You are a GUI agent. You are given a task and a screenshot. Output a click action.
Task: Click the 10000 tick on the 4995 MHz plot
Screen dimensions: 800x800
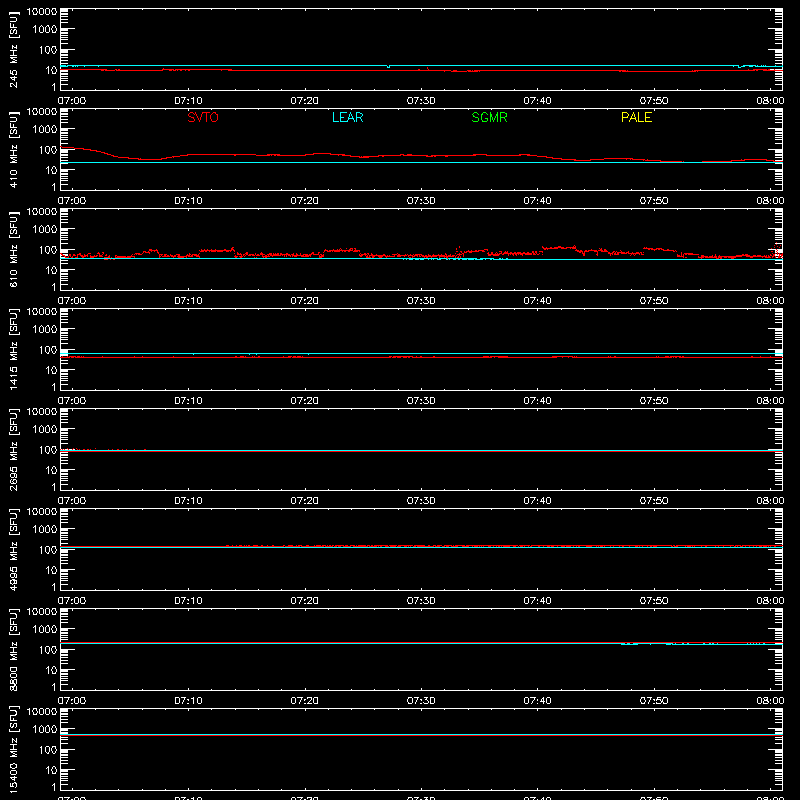click(x=42, y=512)
